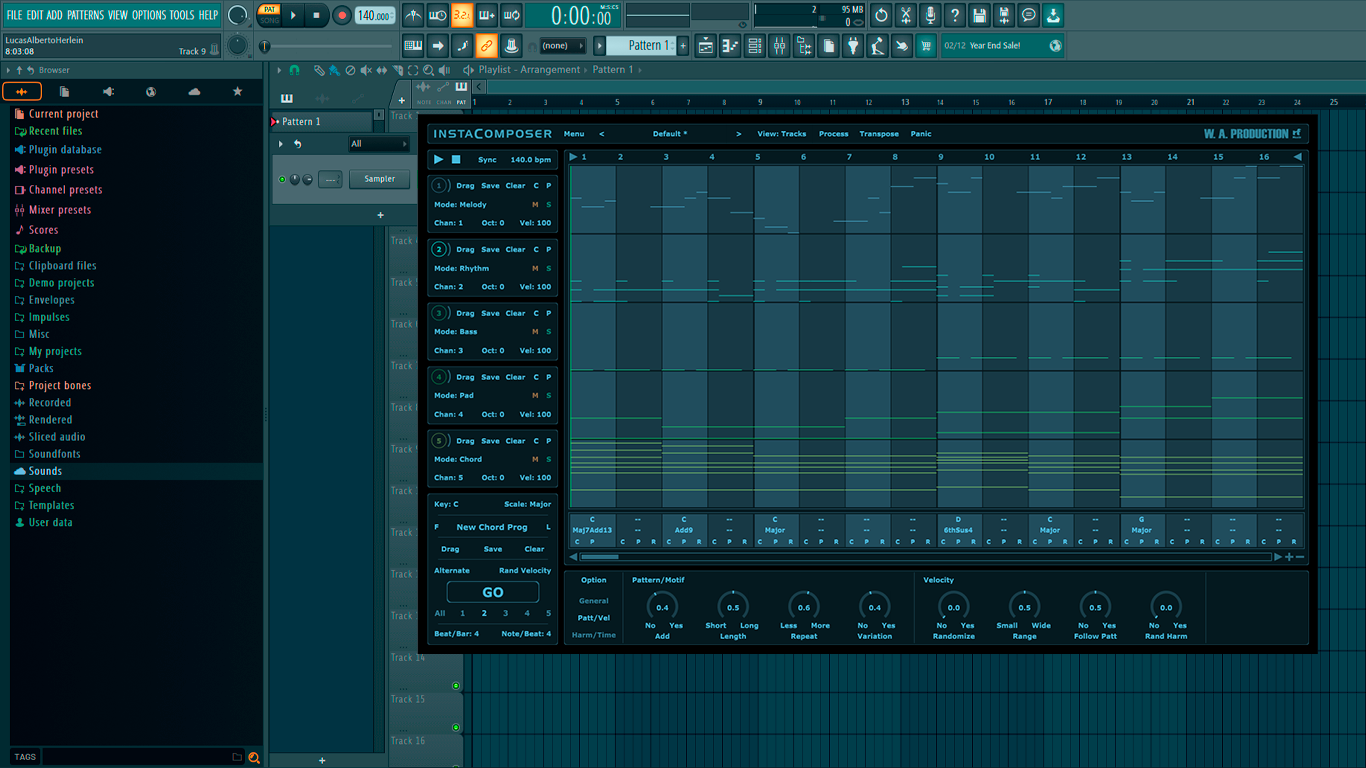Open the shopping cart content library icon

tap(926, 46)
